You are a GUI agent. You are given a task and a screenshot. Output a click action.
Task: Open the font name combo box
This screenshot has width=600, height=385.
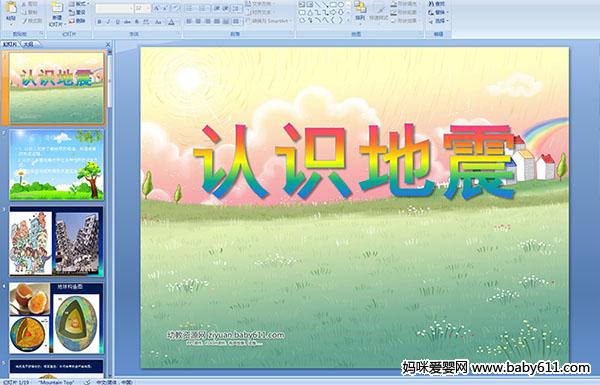[x=114, y=8]
